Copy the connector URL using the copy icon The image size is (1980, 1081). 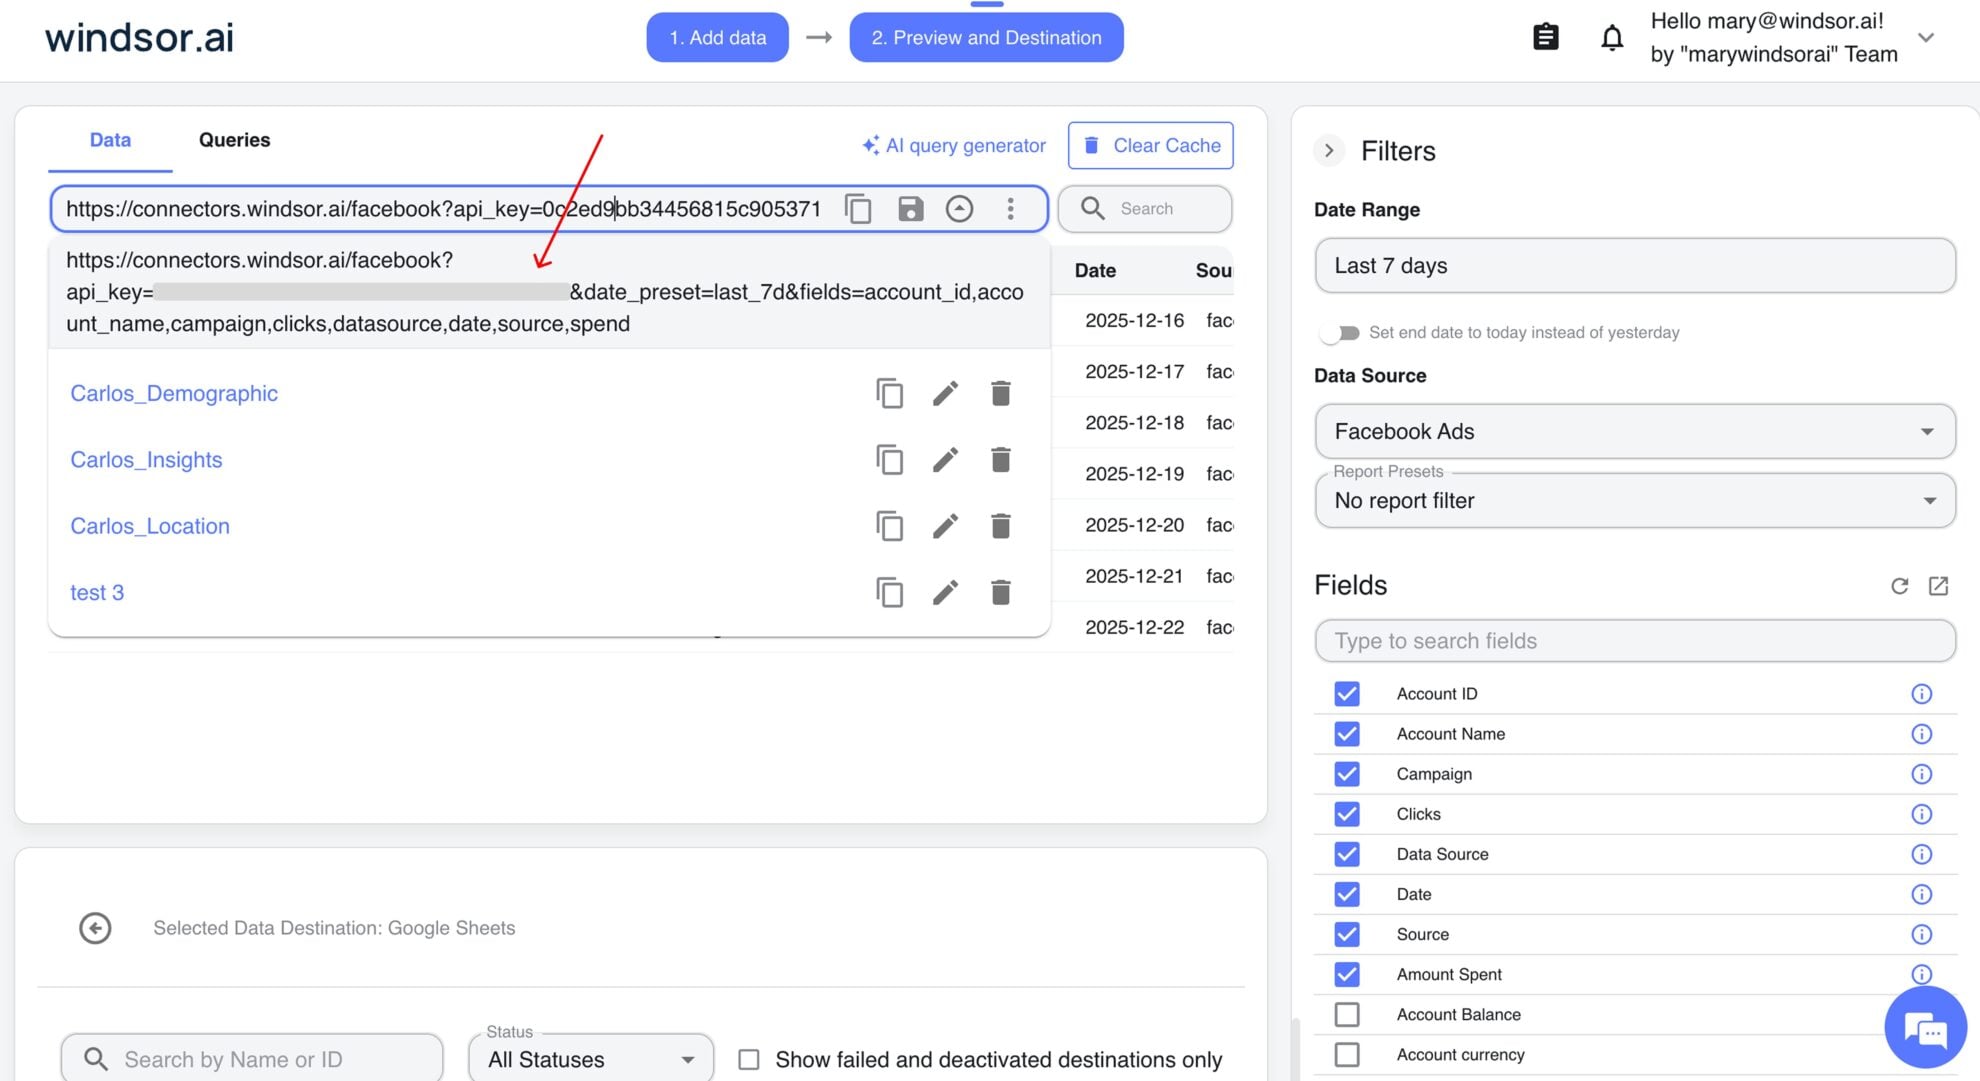tap(858, 209)
